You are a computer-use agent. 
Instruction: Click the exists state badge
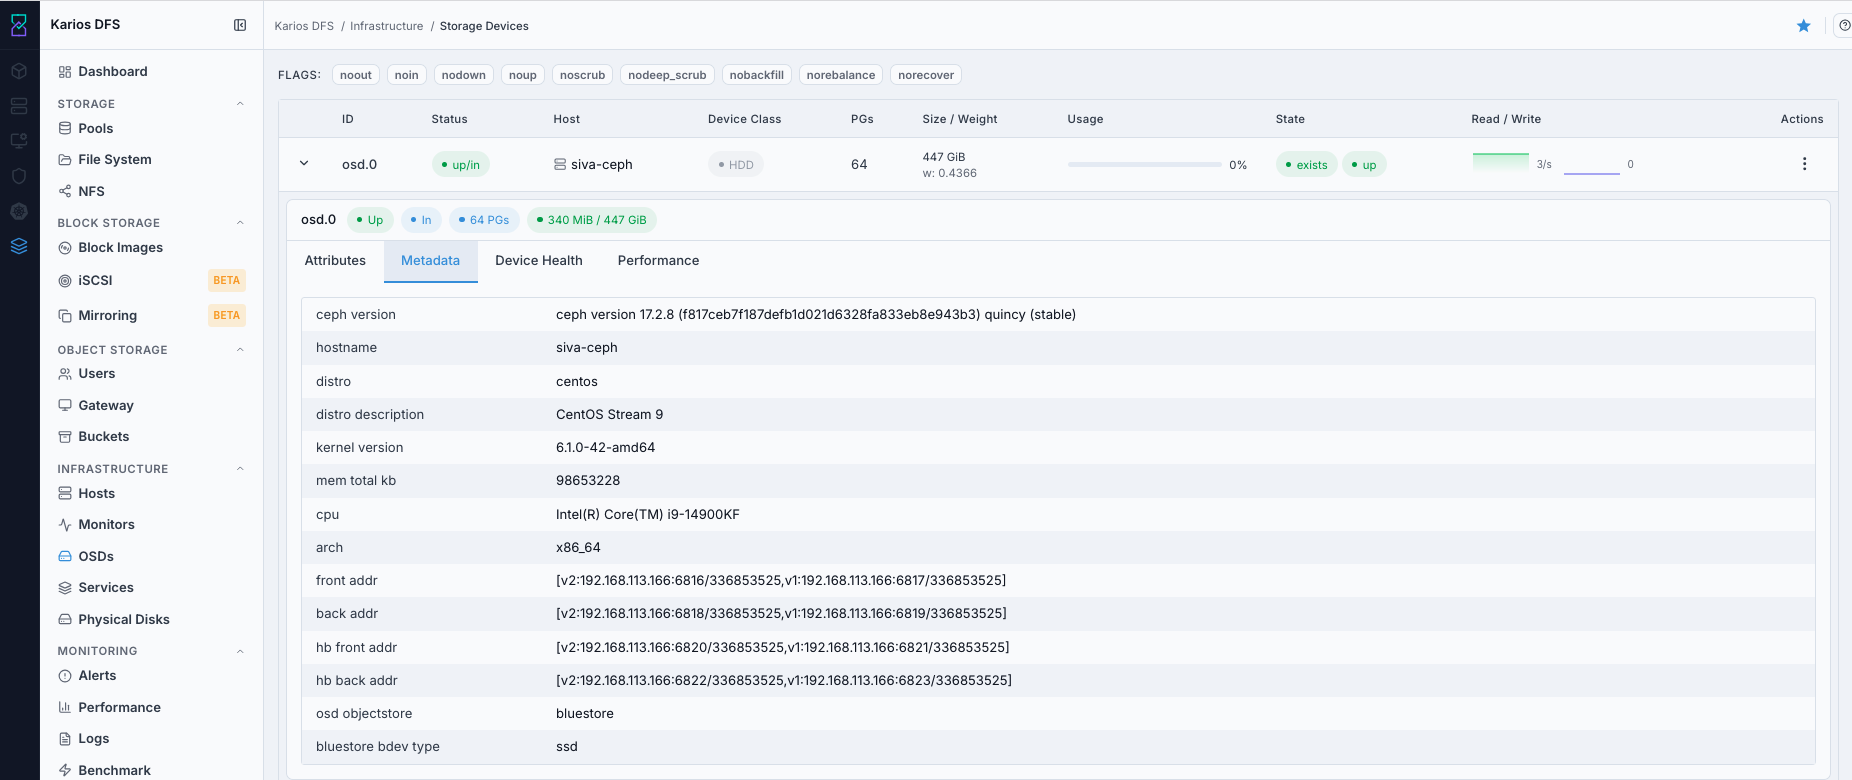tap(1307, 165)
